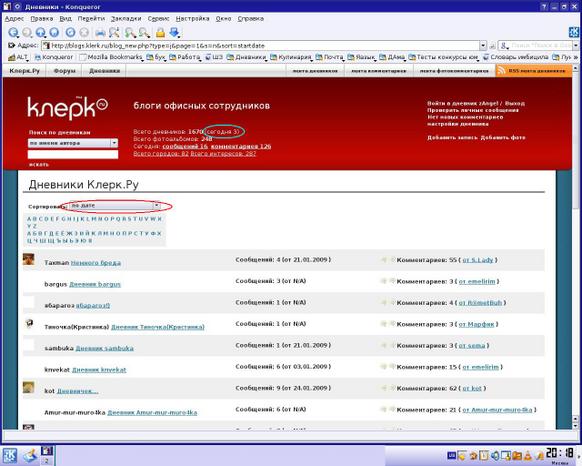This screenshot has width=582, height=466.
Task: Open the 'по дате' sort dropdown
Action: coord(157,205)
